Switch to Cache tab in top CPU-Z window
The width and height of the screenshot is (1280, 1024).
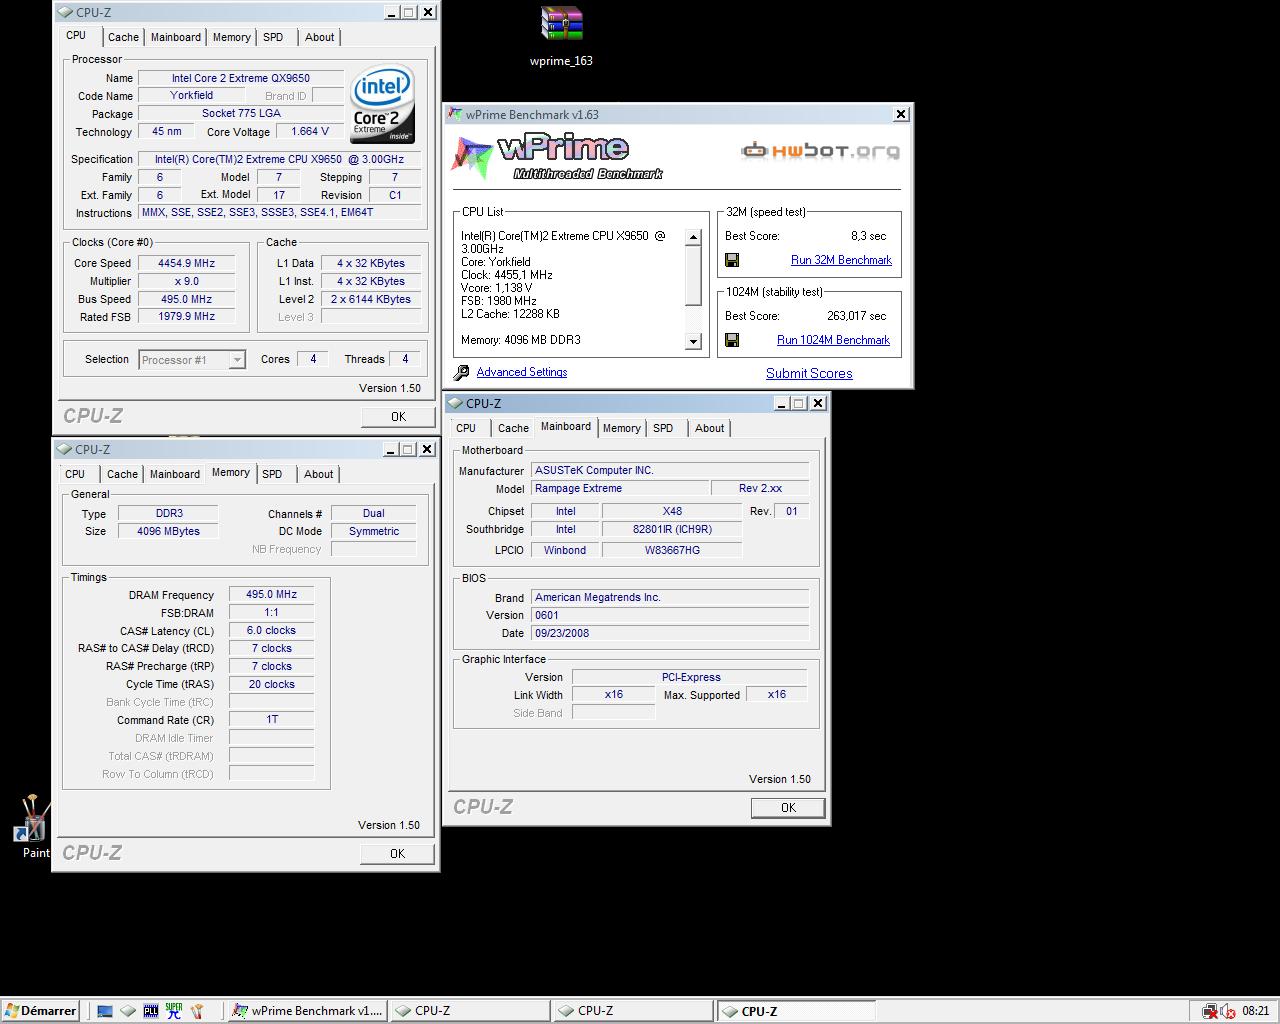click(x=123, y=37)
